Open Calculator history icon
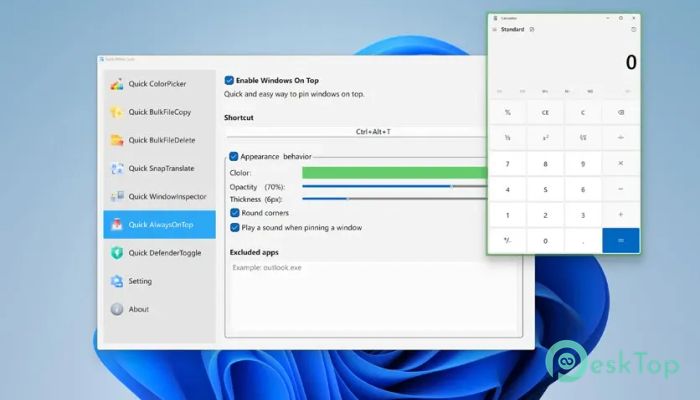Screen dimensions: 700x400 (x=633, y=29)
